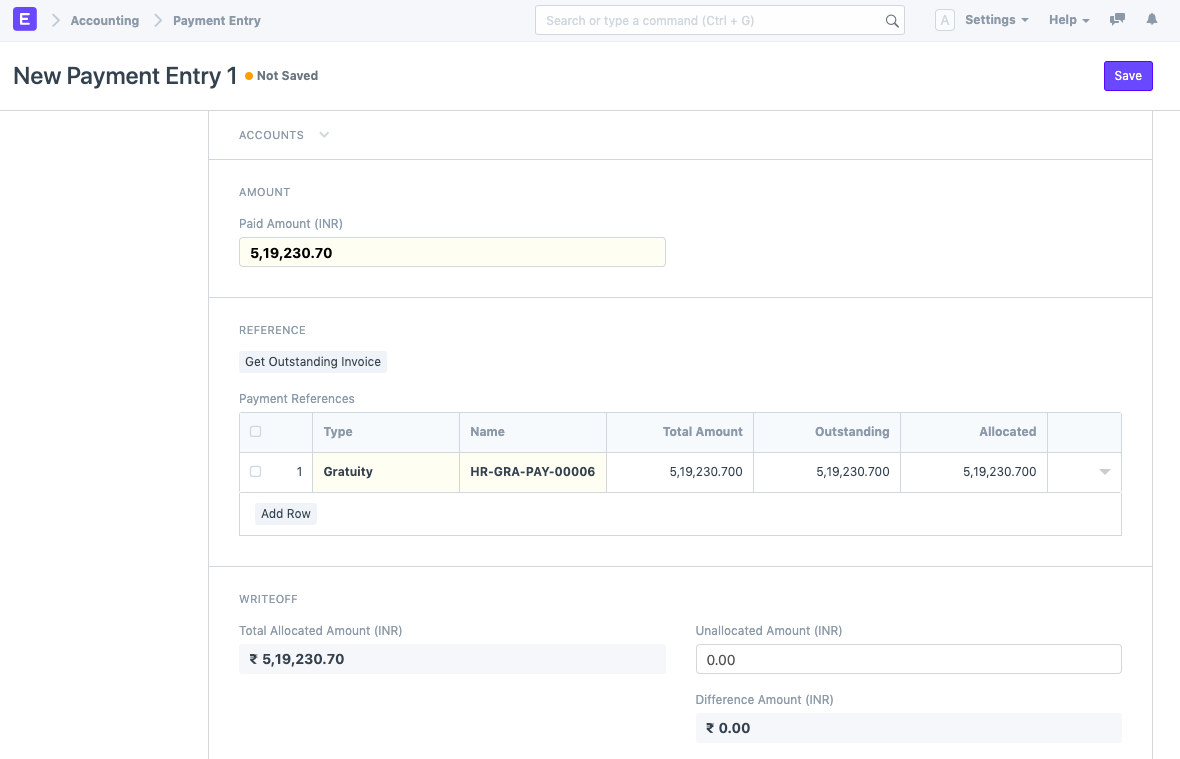
Task: Open the Settings dropdown
Action: pos(995,19)
